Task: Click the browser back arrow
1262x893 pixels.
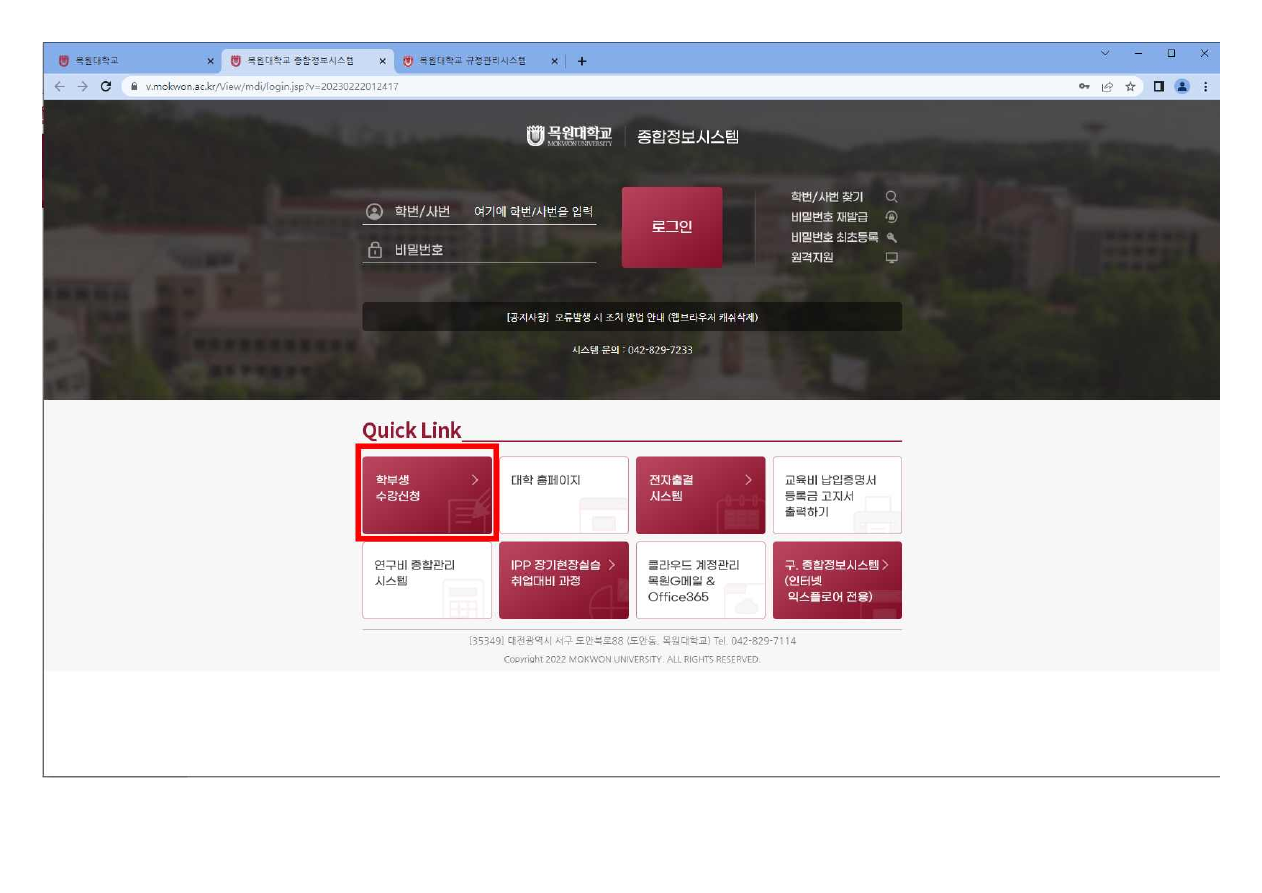Action: click(59, 87)
